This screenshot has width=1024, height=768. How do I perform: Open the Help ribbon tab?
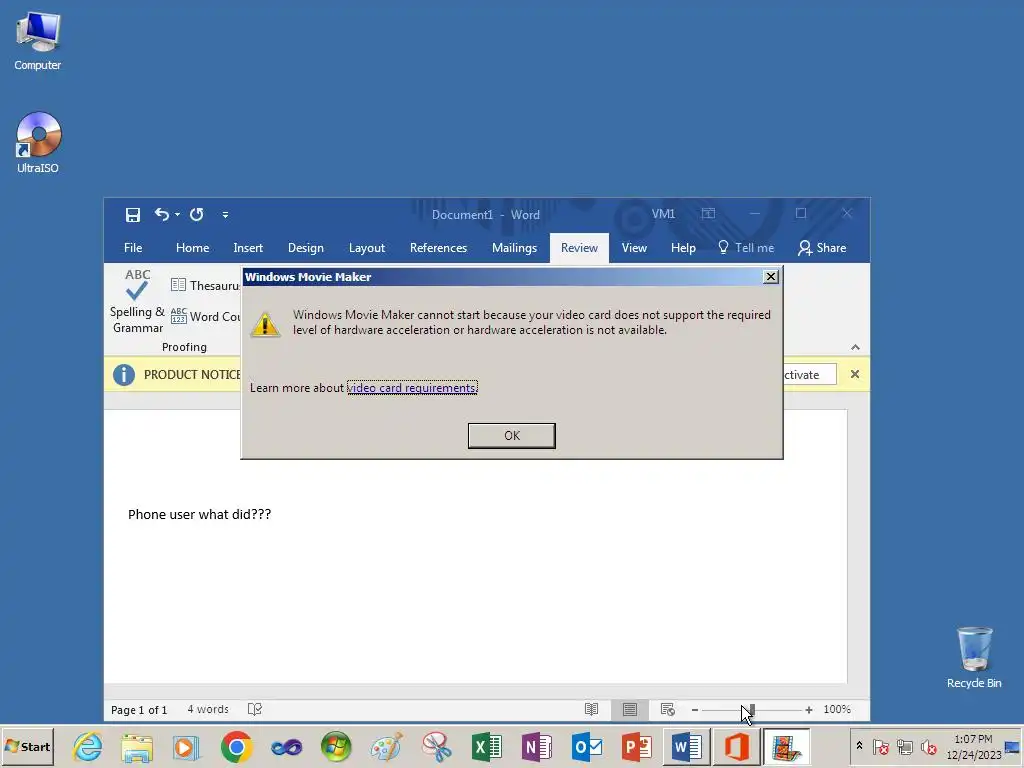(x=683, y=248)
